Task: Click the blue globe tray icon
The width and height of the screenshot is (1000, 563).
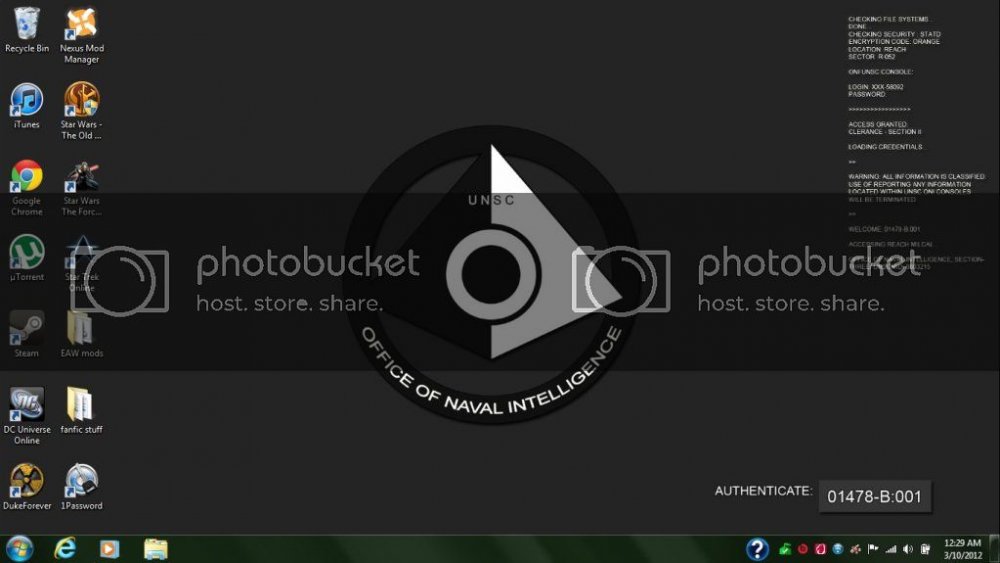Action: coord(838,549)
